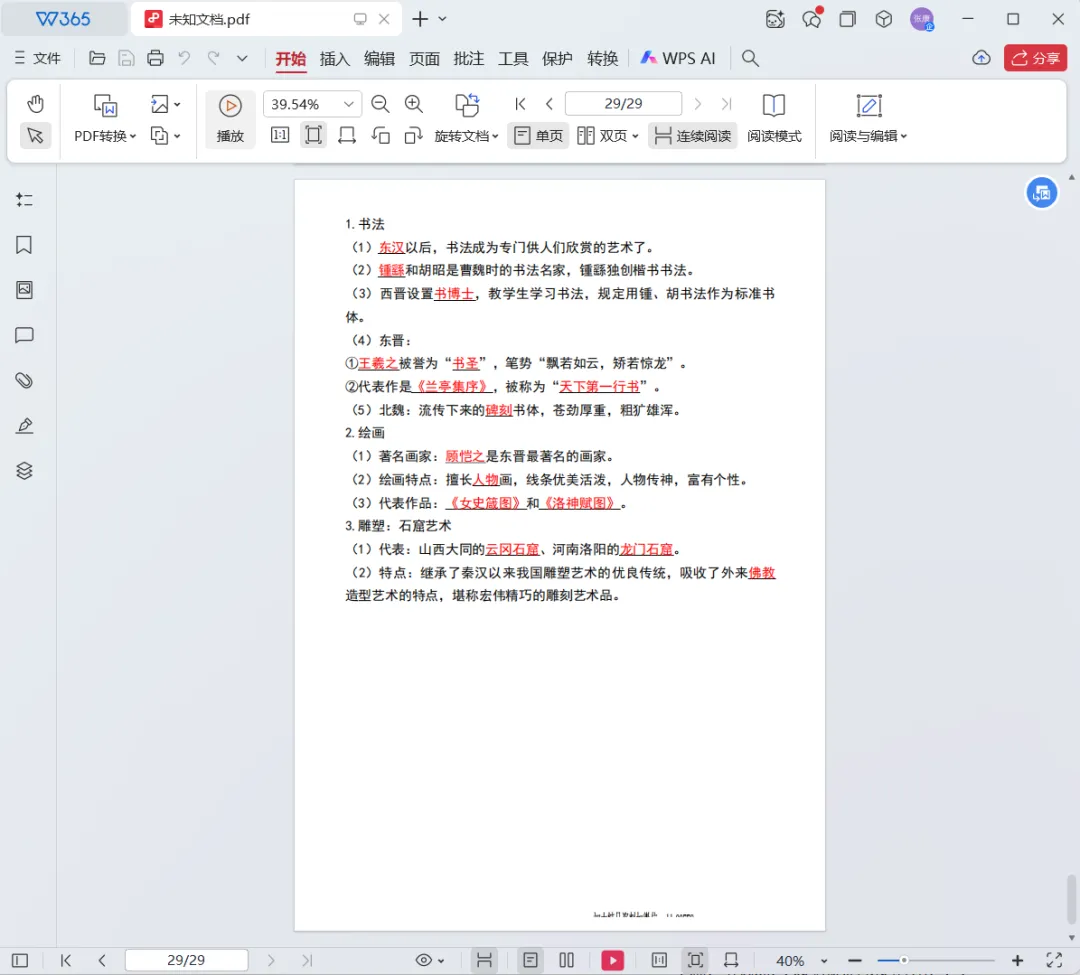Select the Hand tool in the toolbar
Viewport: 1080px width, 975px height.
pos(35,102)
